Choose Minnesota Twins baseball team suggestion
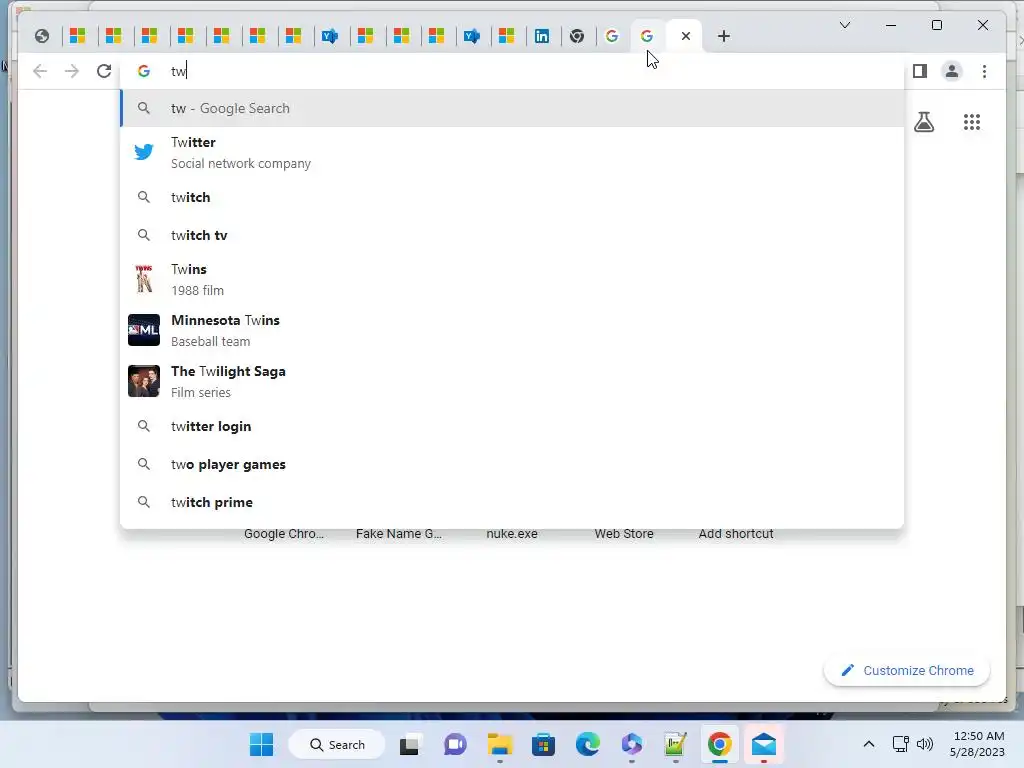1024x768 pixels. [512, 330]
